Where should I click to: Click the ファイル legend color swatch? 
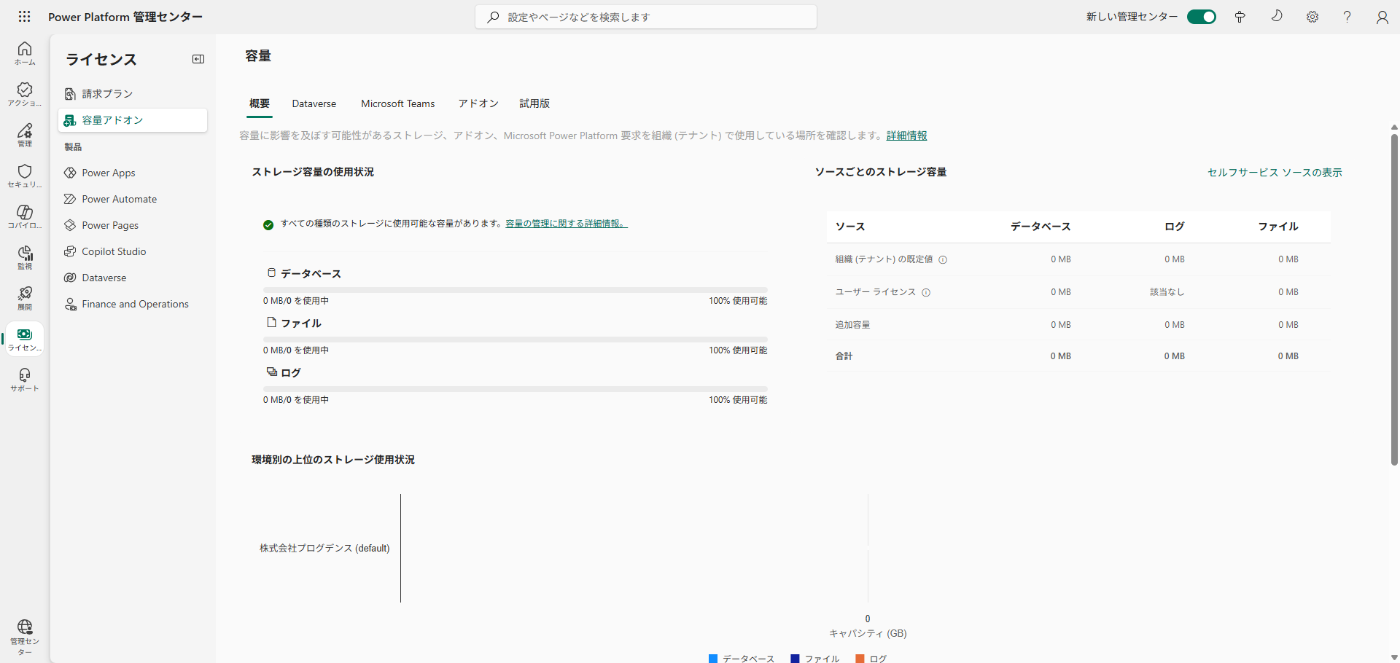[x=795, y=658]
